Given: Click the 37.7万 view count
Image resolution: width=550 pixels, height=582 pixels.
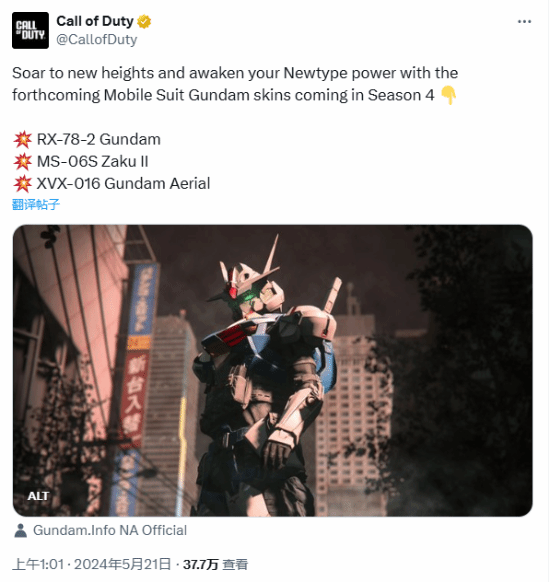Looking at the screenshot, I should pyautogui.click(x=200, y=565).
